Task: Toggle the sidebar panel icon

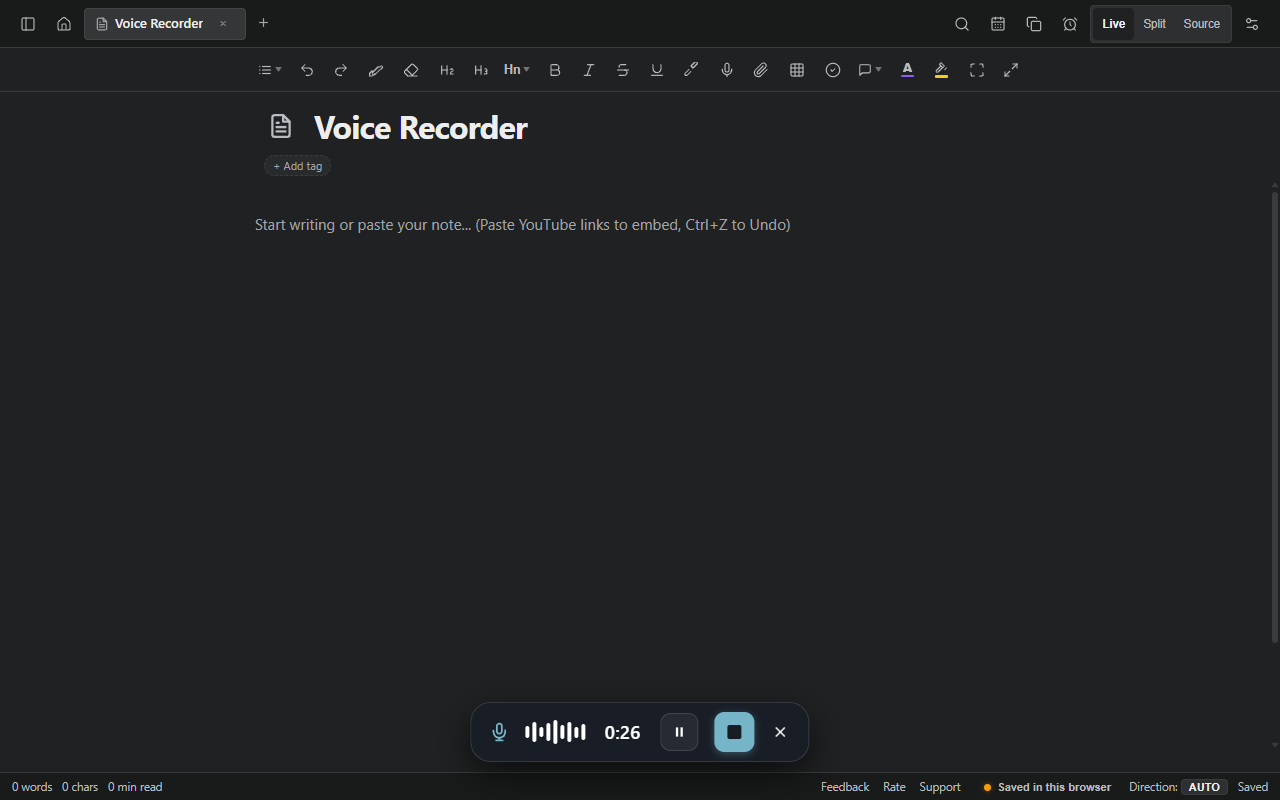Action: (28, 24)
